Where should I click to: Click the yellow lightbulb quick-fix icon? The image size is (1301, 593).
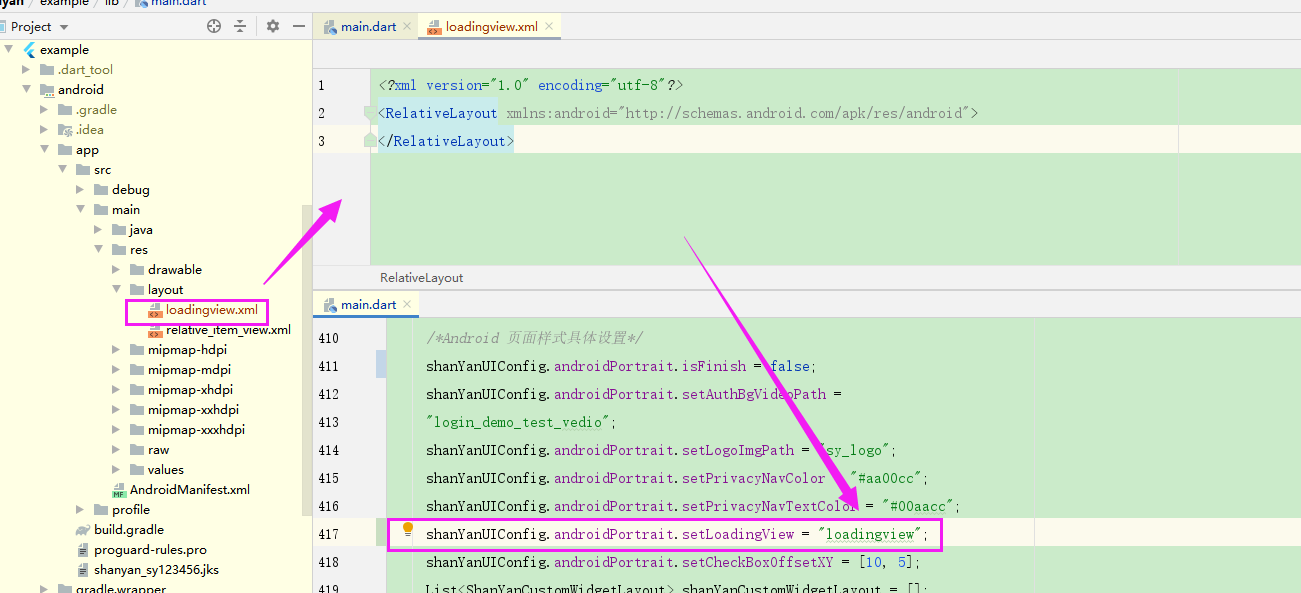[408, 530]
